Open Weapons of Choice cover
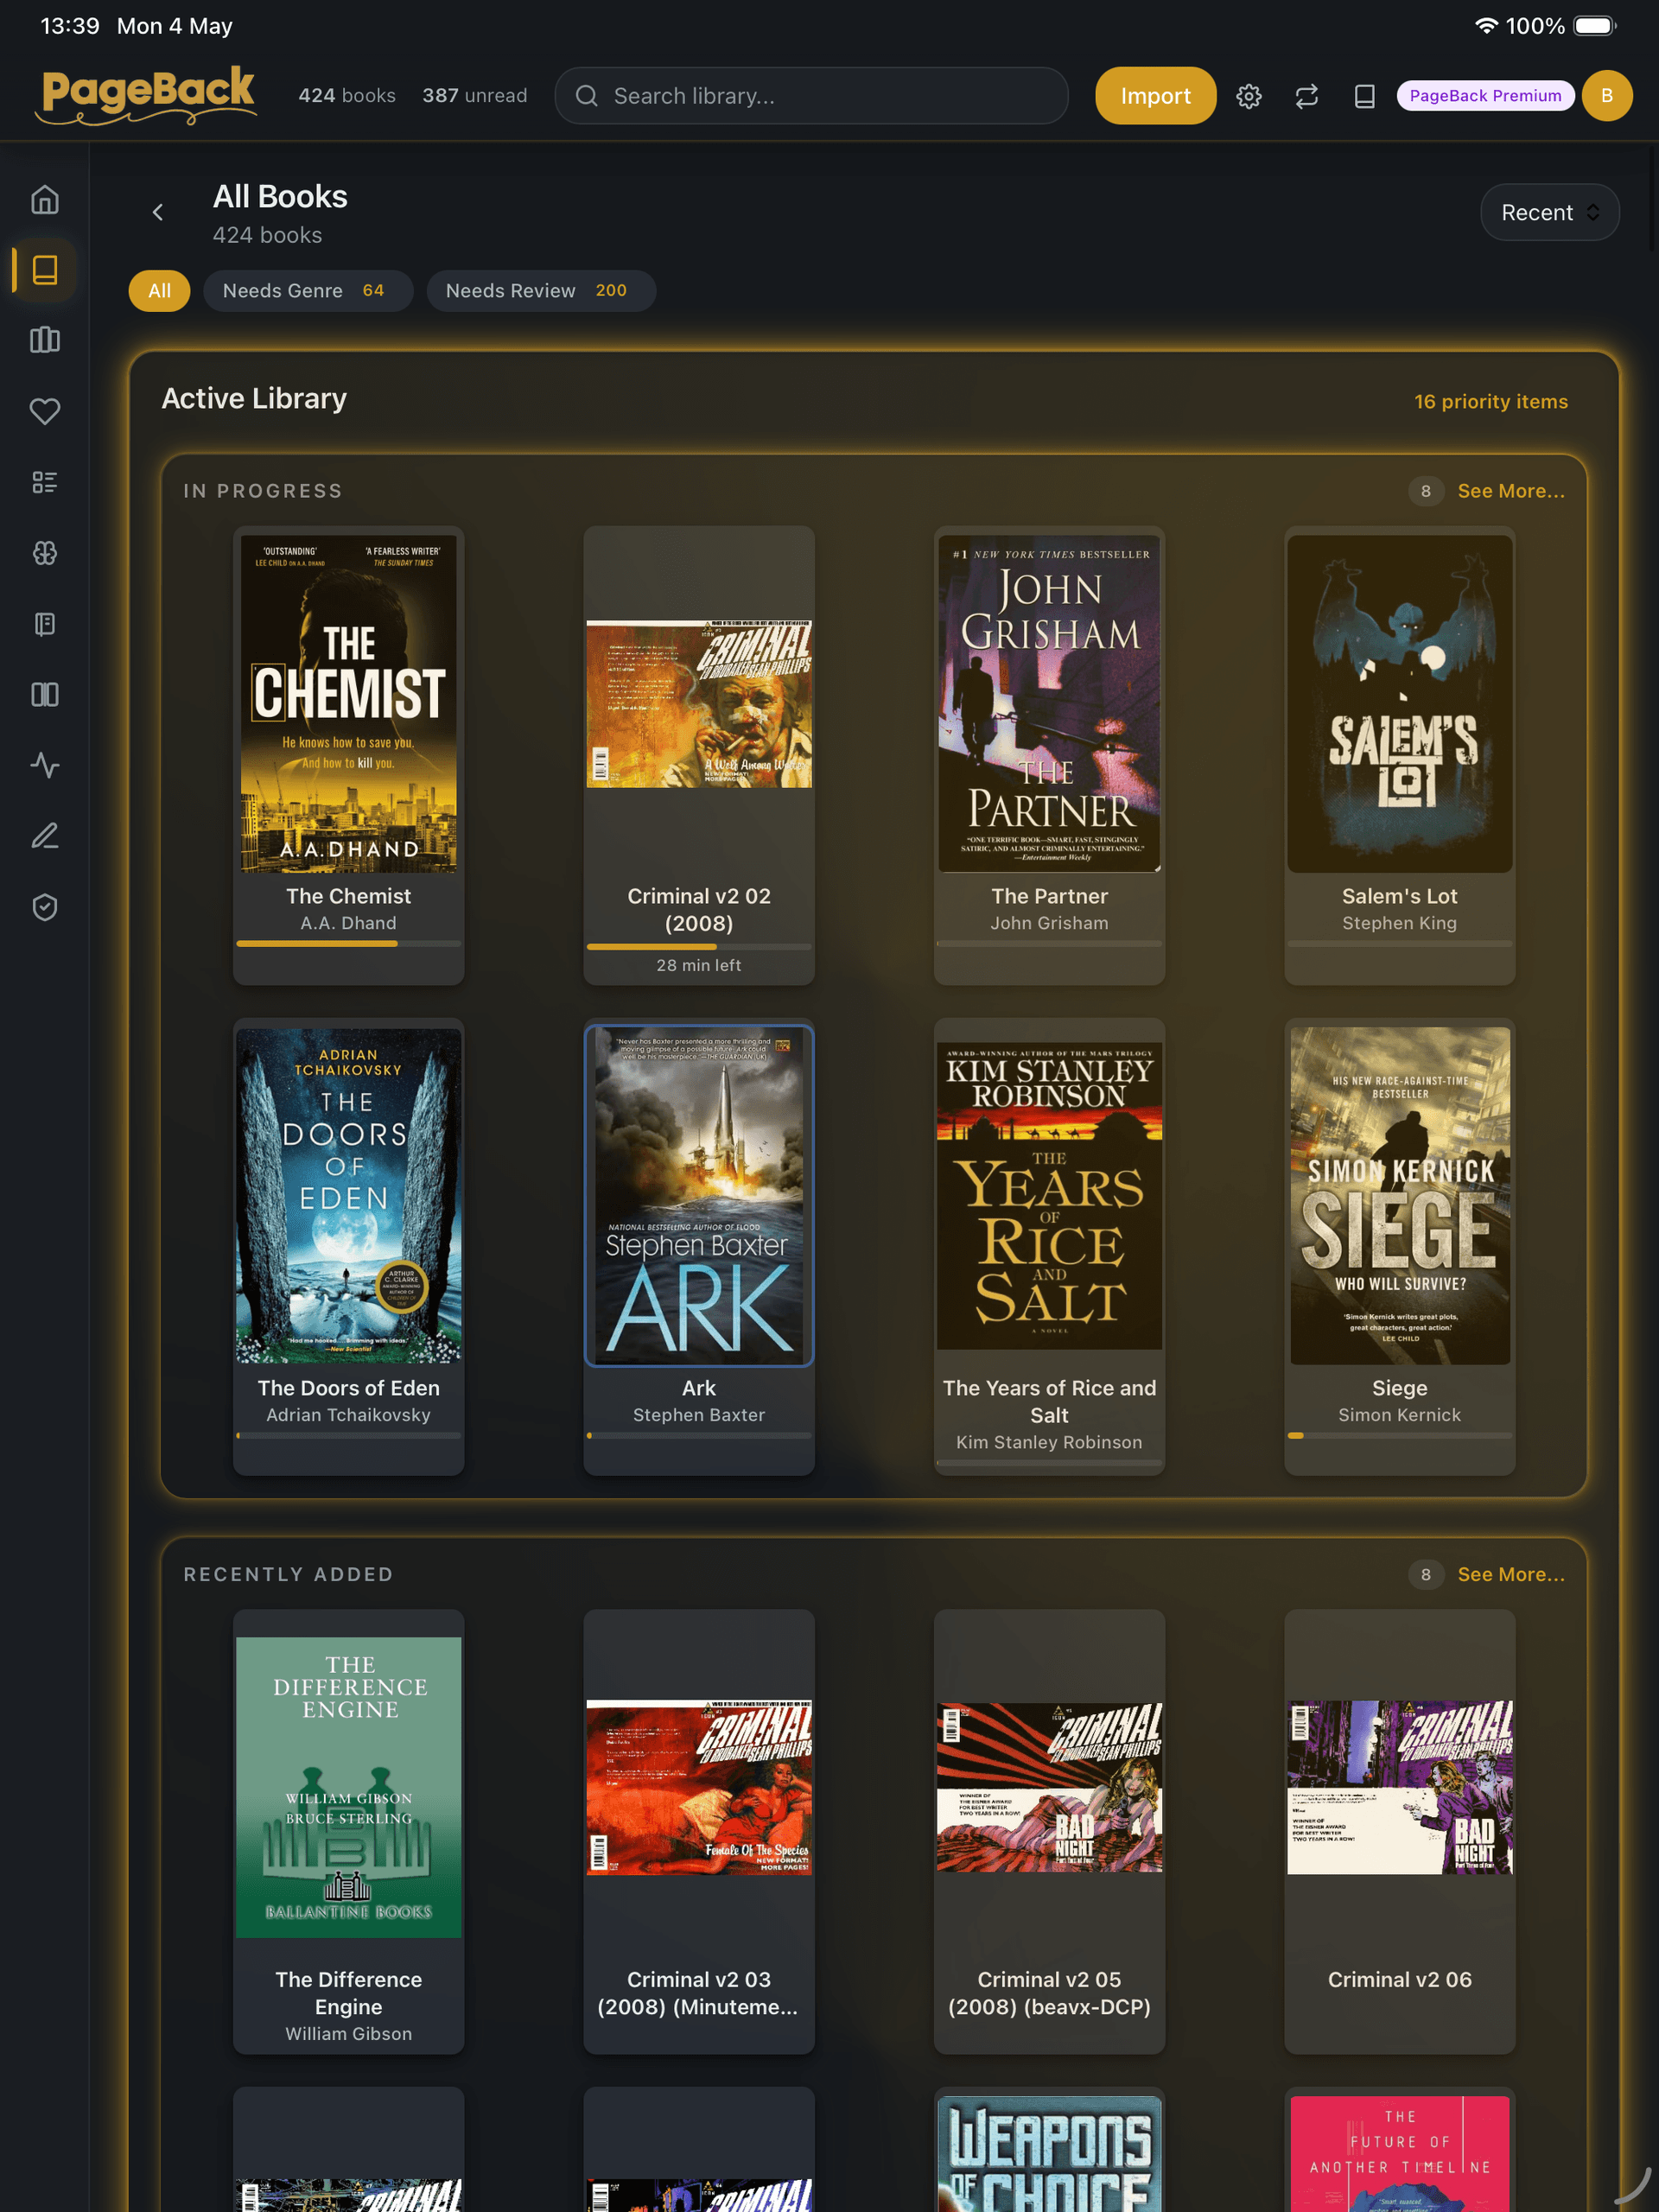Image resolution: width=1659 pixels, height=2212 pixels. 1049,2154
